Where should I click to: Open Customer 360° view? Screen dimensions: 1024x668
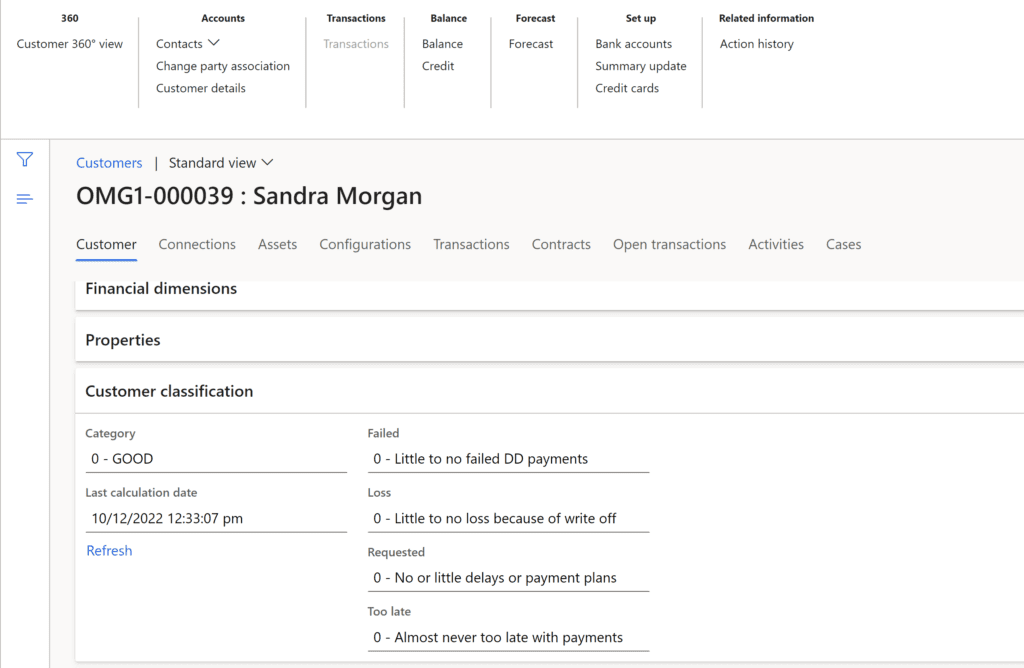tap(70, 44)
